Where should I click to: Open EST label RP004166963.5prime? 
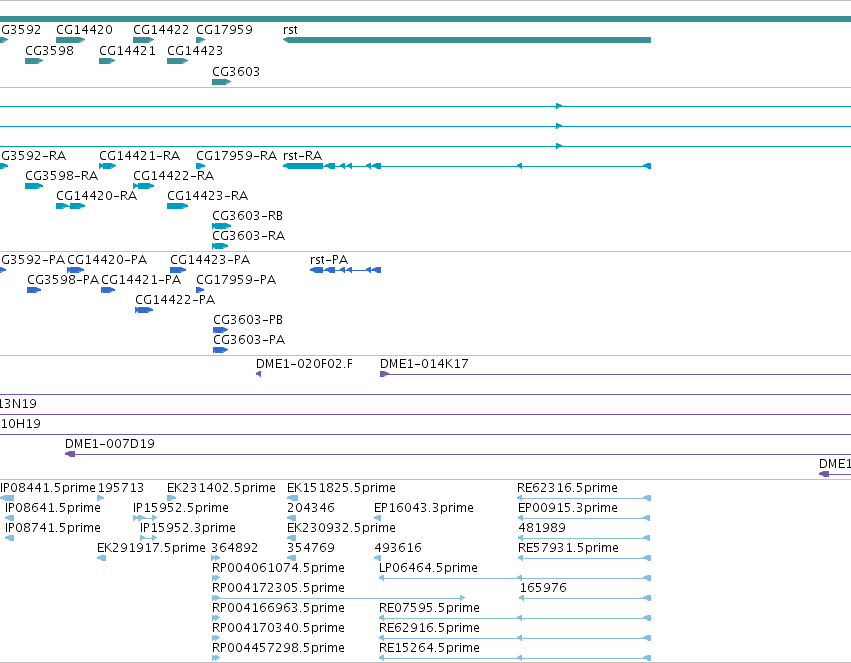(278, 609)
